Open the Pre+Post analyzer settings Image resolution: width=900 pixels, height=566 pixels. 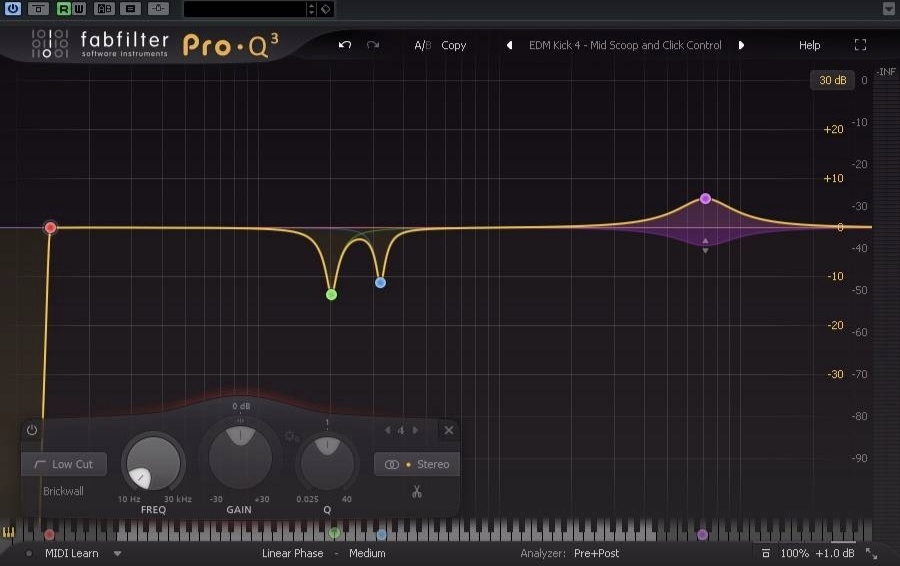coord(596,553)
